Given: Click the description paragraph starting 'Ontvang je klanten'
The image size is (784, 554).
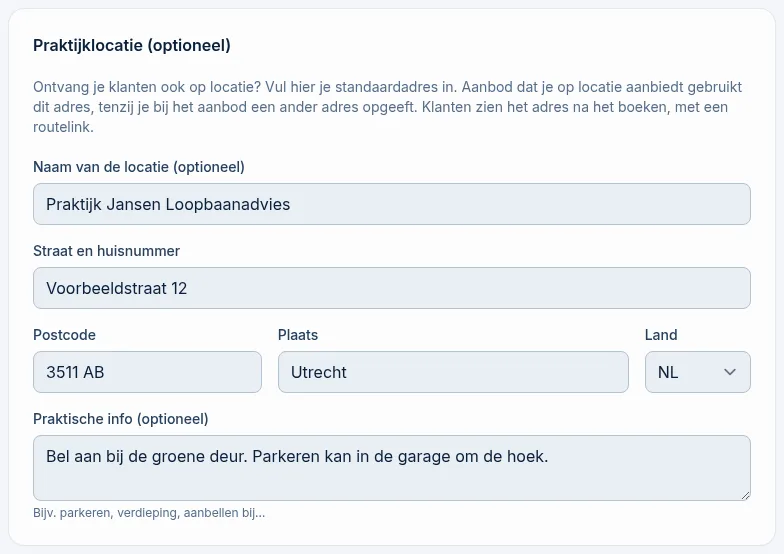Looking at the screenshot, I should 388,107.
